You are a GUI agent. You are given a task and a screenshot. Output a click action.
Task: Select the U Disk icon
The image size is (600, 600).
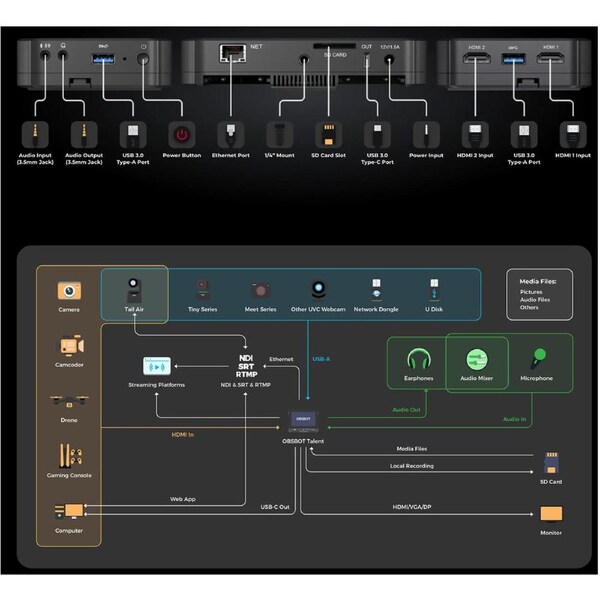pyautogui.click(x=434, y=290)
